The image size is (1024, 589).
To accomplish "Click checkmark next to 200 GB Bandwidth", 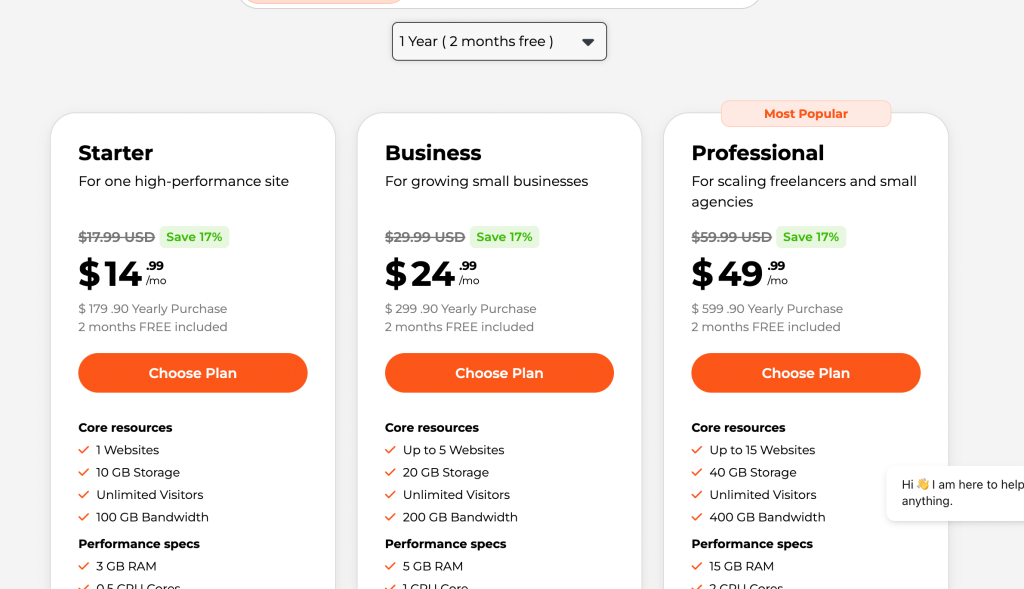I will (391, 517).
